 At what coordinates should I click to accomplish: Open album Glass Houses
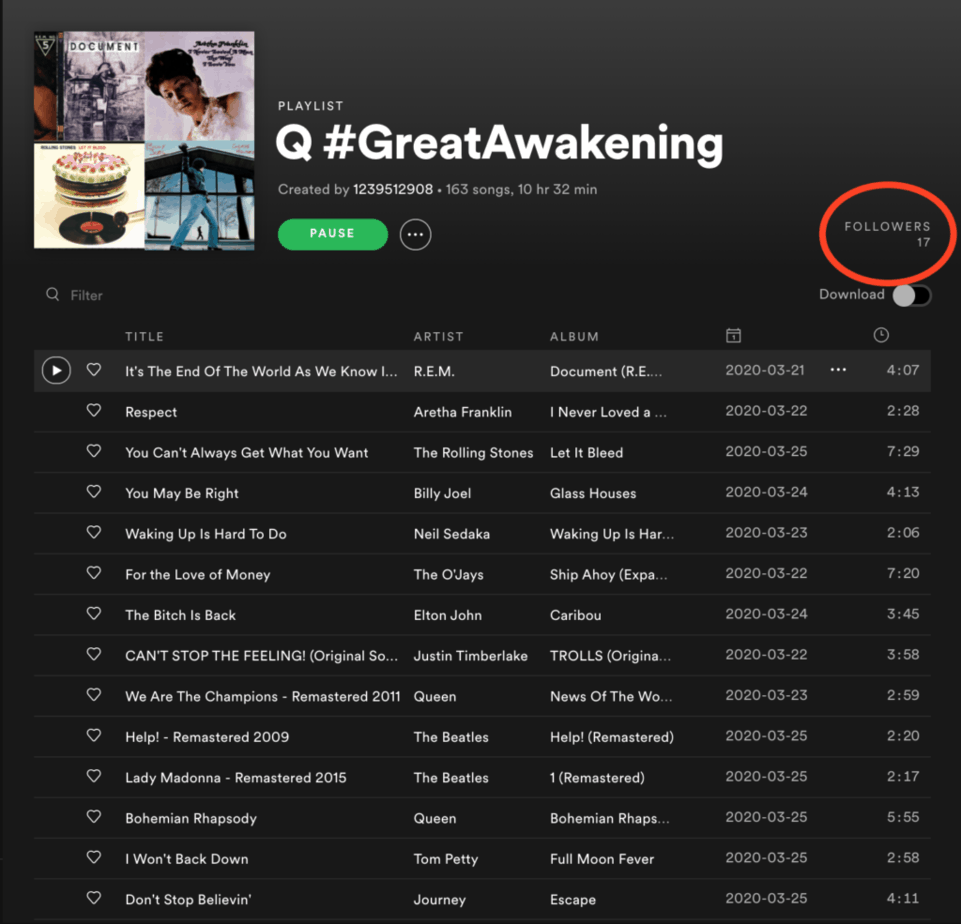(593, 493)
